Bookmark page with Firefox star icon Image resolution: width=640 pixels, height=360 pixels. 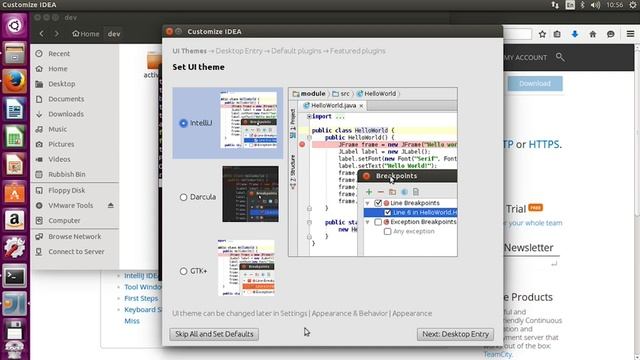542,34
